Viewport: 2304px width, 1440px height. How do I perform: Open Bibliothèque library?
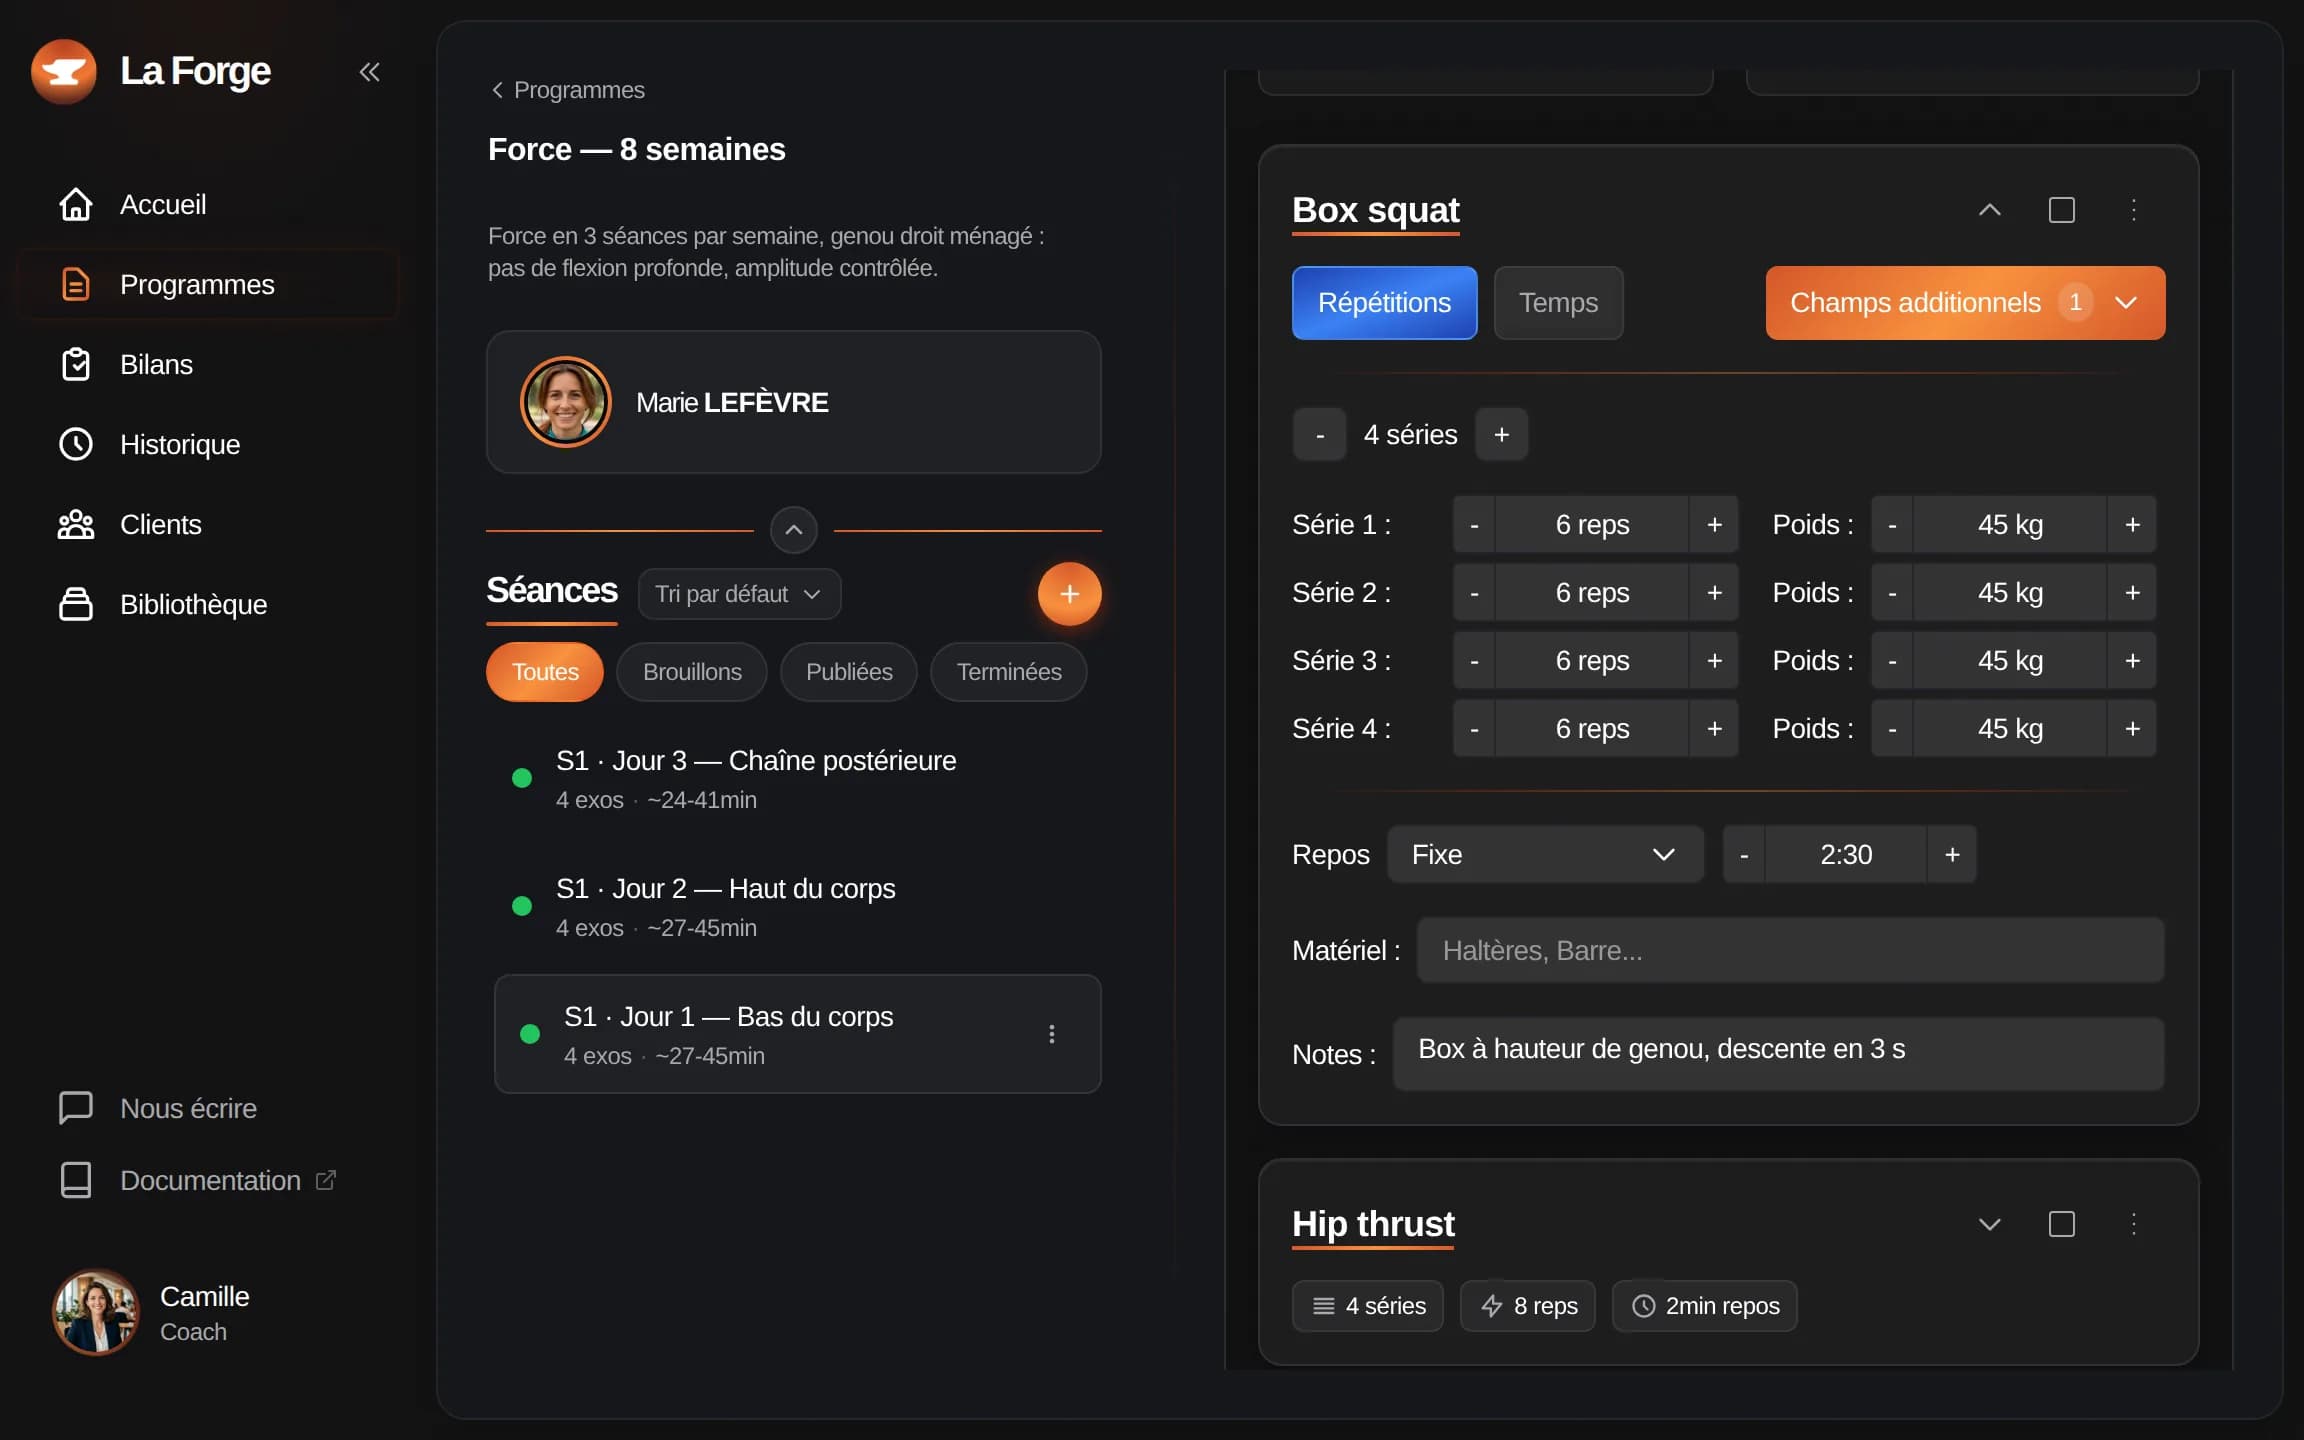tap(208, 604)
